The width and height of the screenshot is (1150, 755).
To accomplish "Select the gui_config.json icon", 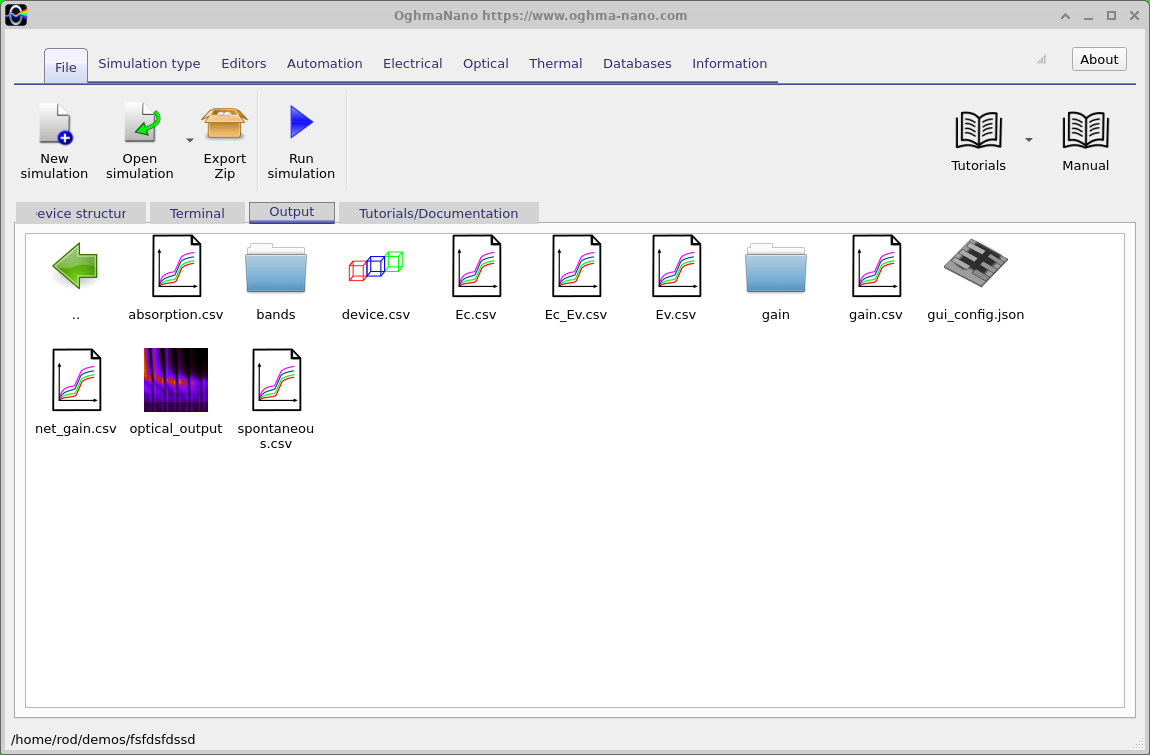I will pyautogui.click(x=975, y=262).
